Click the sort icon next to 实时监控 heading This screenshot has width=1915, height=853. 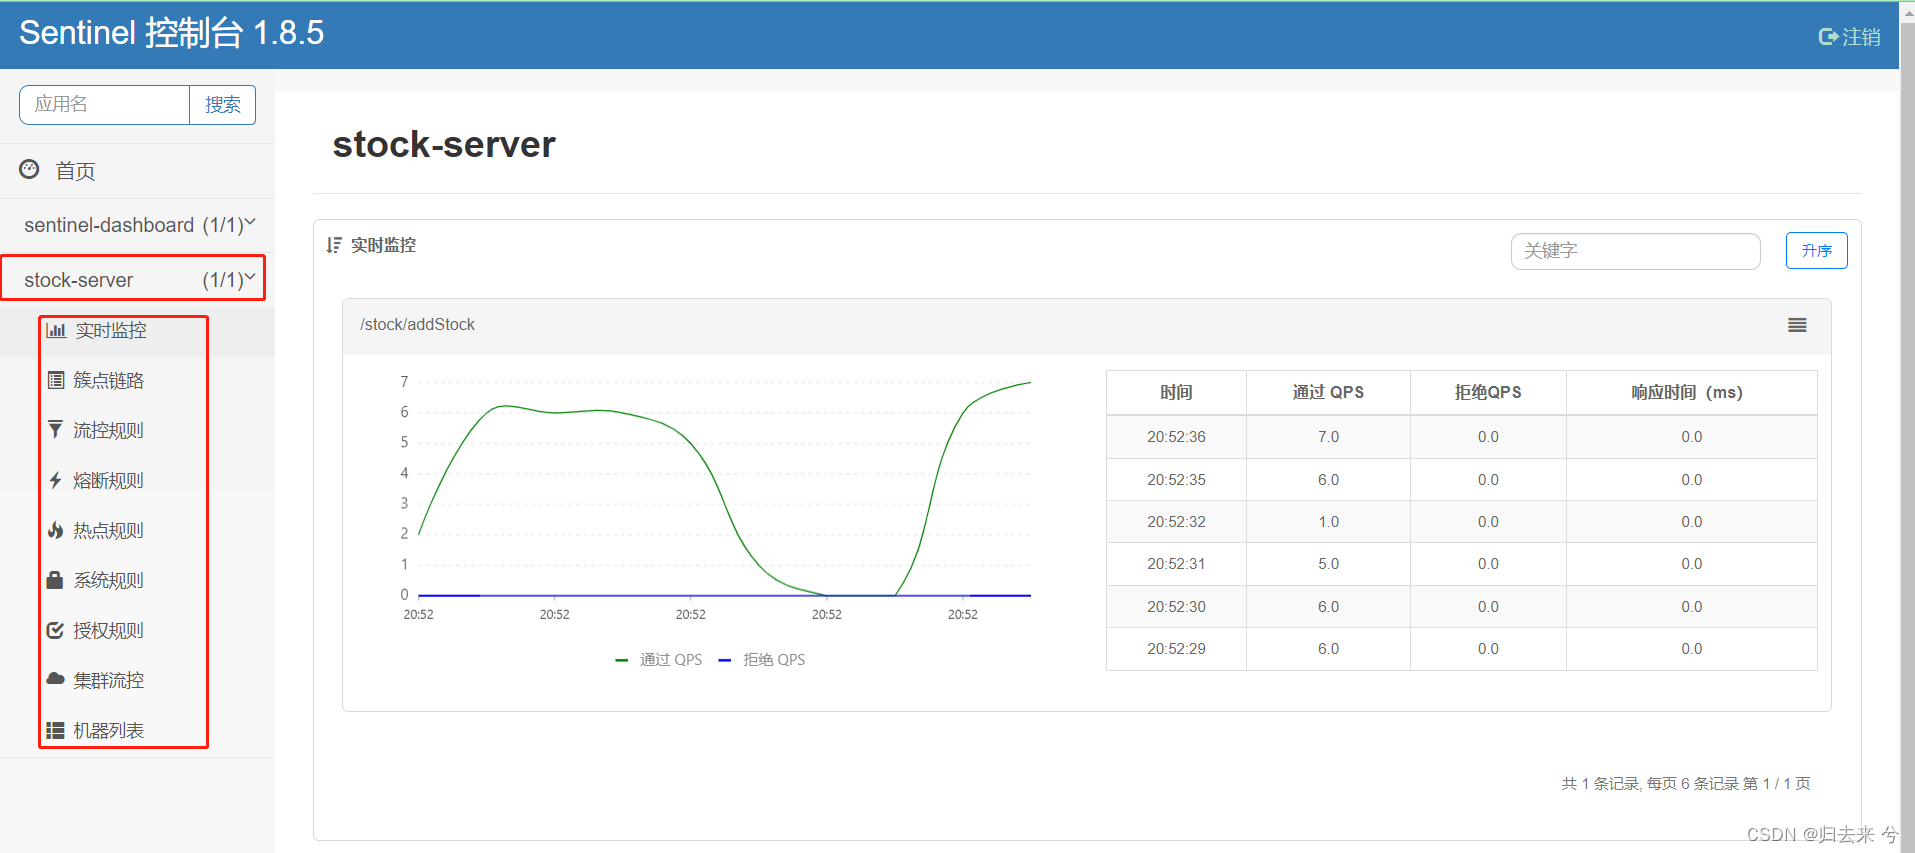pos(334,245)
